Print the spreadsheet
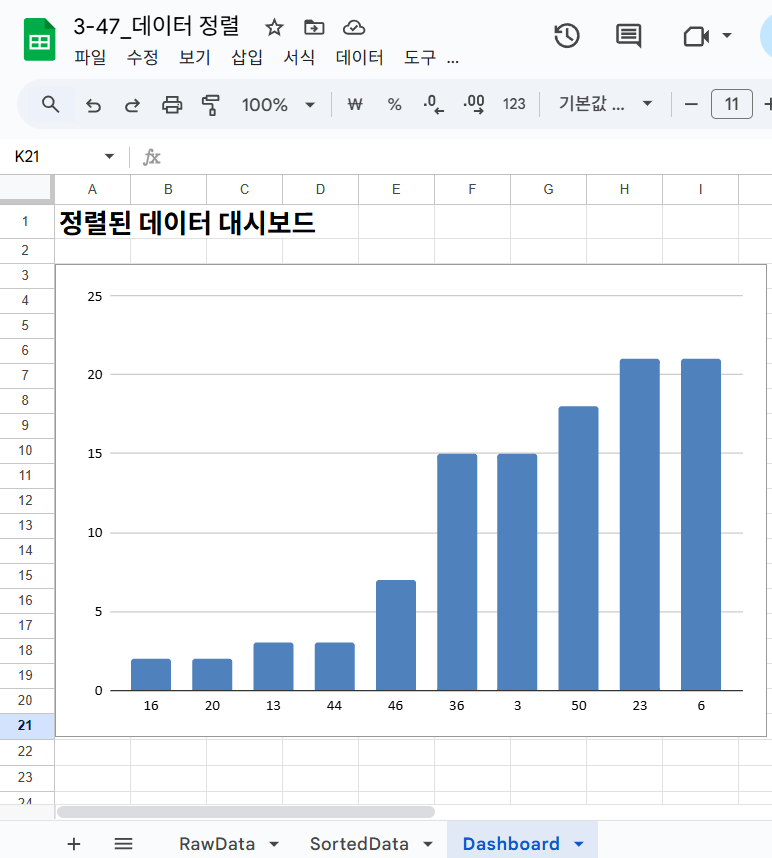The width and height of the screenshot is (772, 858). pos(172,105)
